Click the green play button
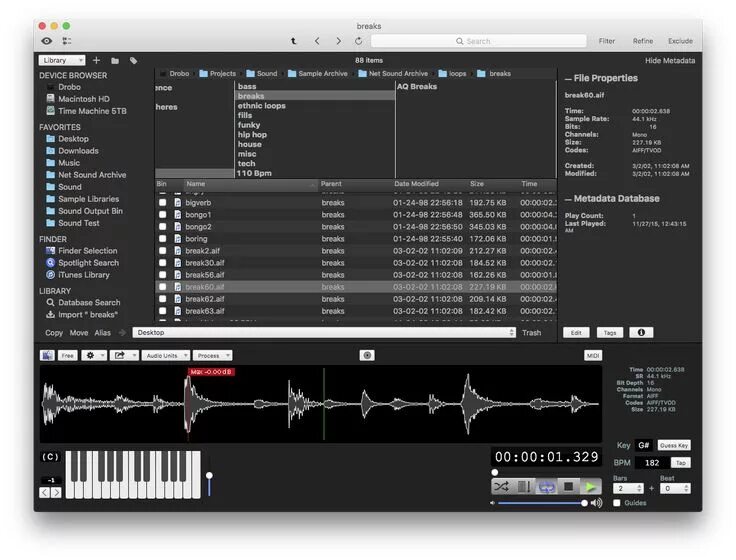736x560 pixels. coord(591,487)
